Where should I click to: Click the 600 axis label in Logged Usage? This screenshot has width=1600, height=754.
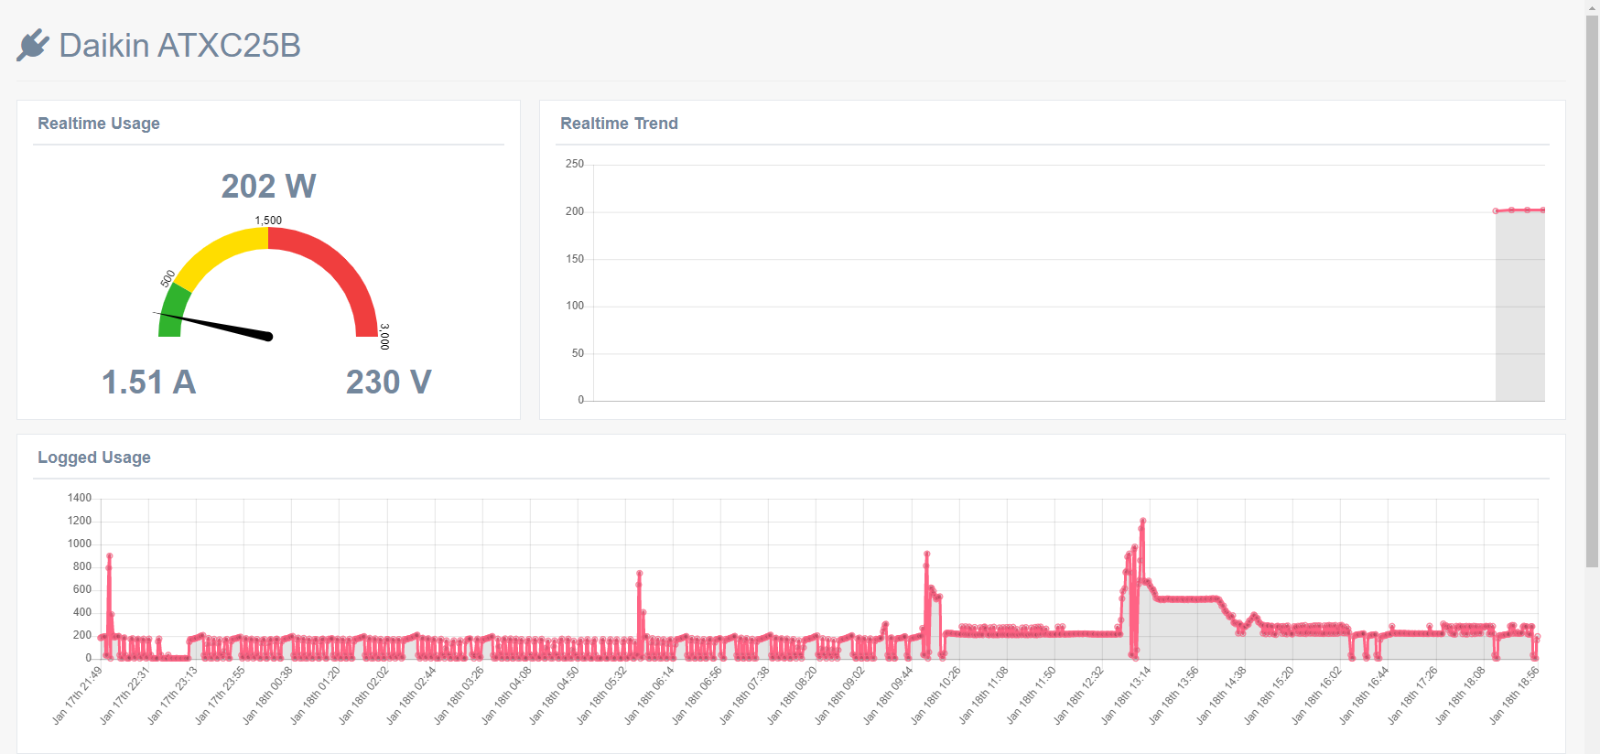(x=82, y=590)
